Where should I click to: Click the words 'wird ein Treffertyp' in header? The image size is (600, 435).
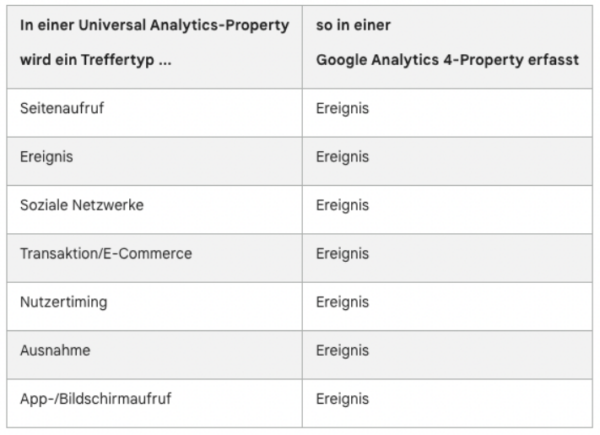[x=87, y=60]
